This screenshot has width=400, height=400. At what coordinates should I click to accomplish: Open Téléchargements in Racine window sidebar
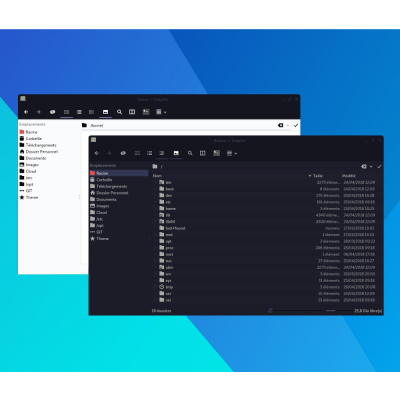point(119,186)
